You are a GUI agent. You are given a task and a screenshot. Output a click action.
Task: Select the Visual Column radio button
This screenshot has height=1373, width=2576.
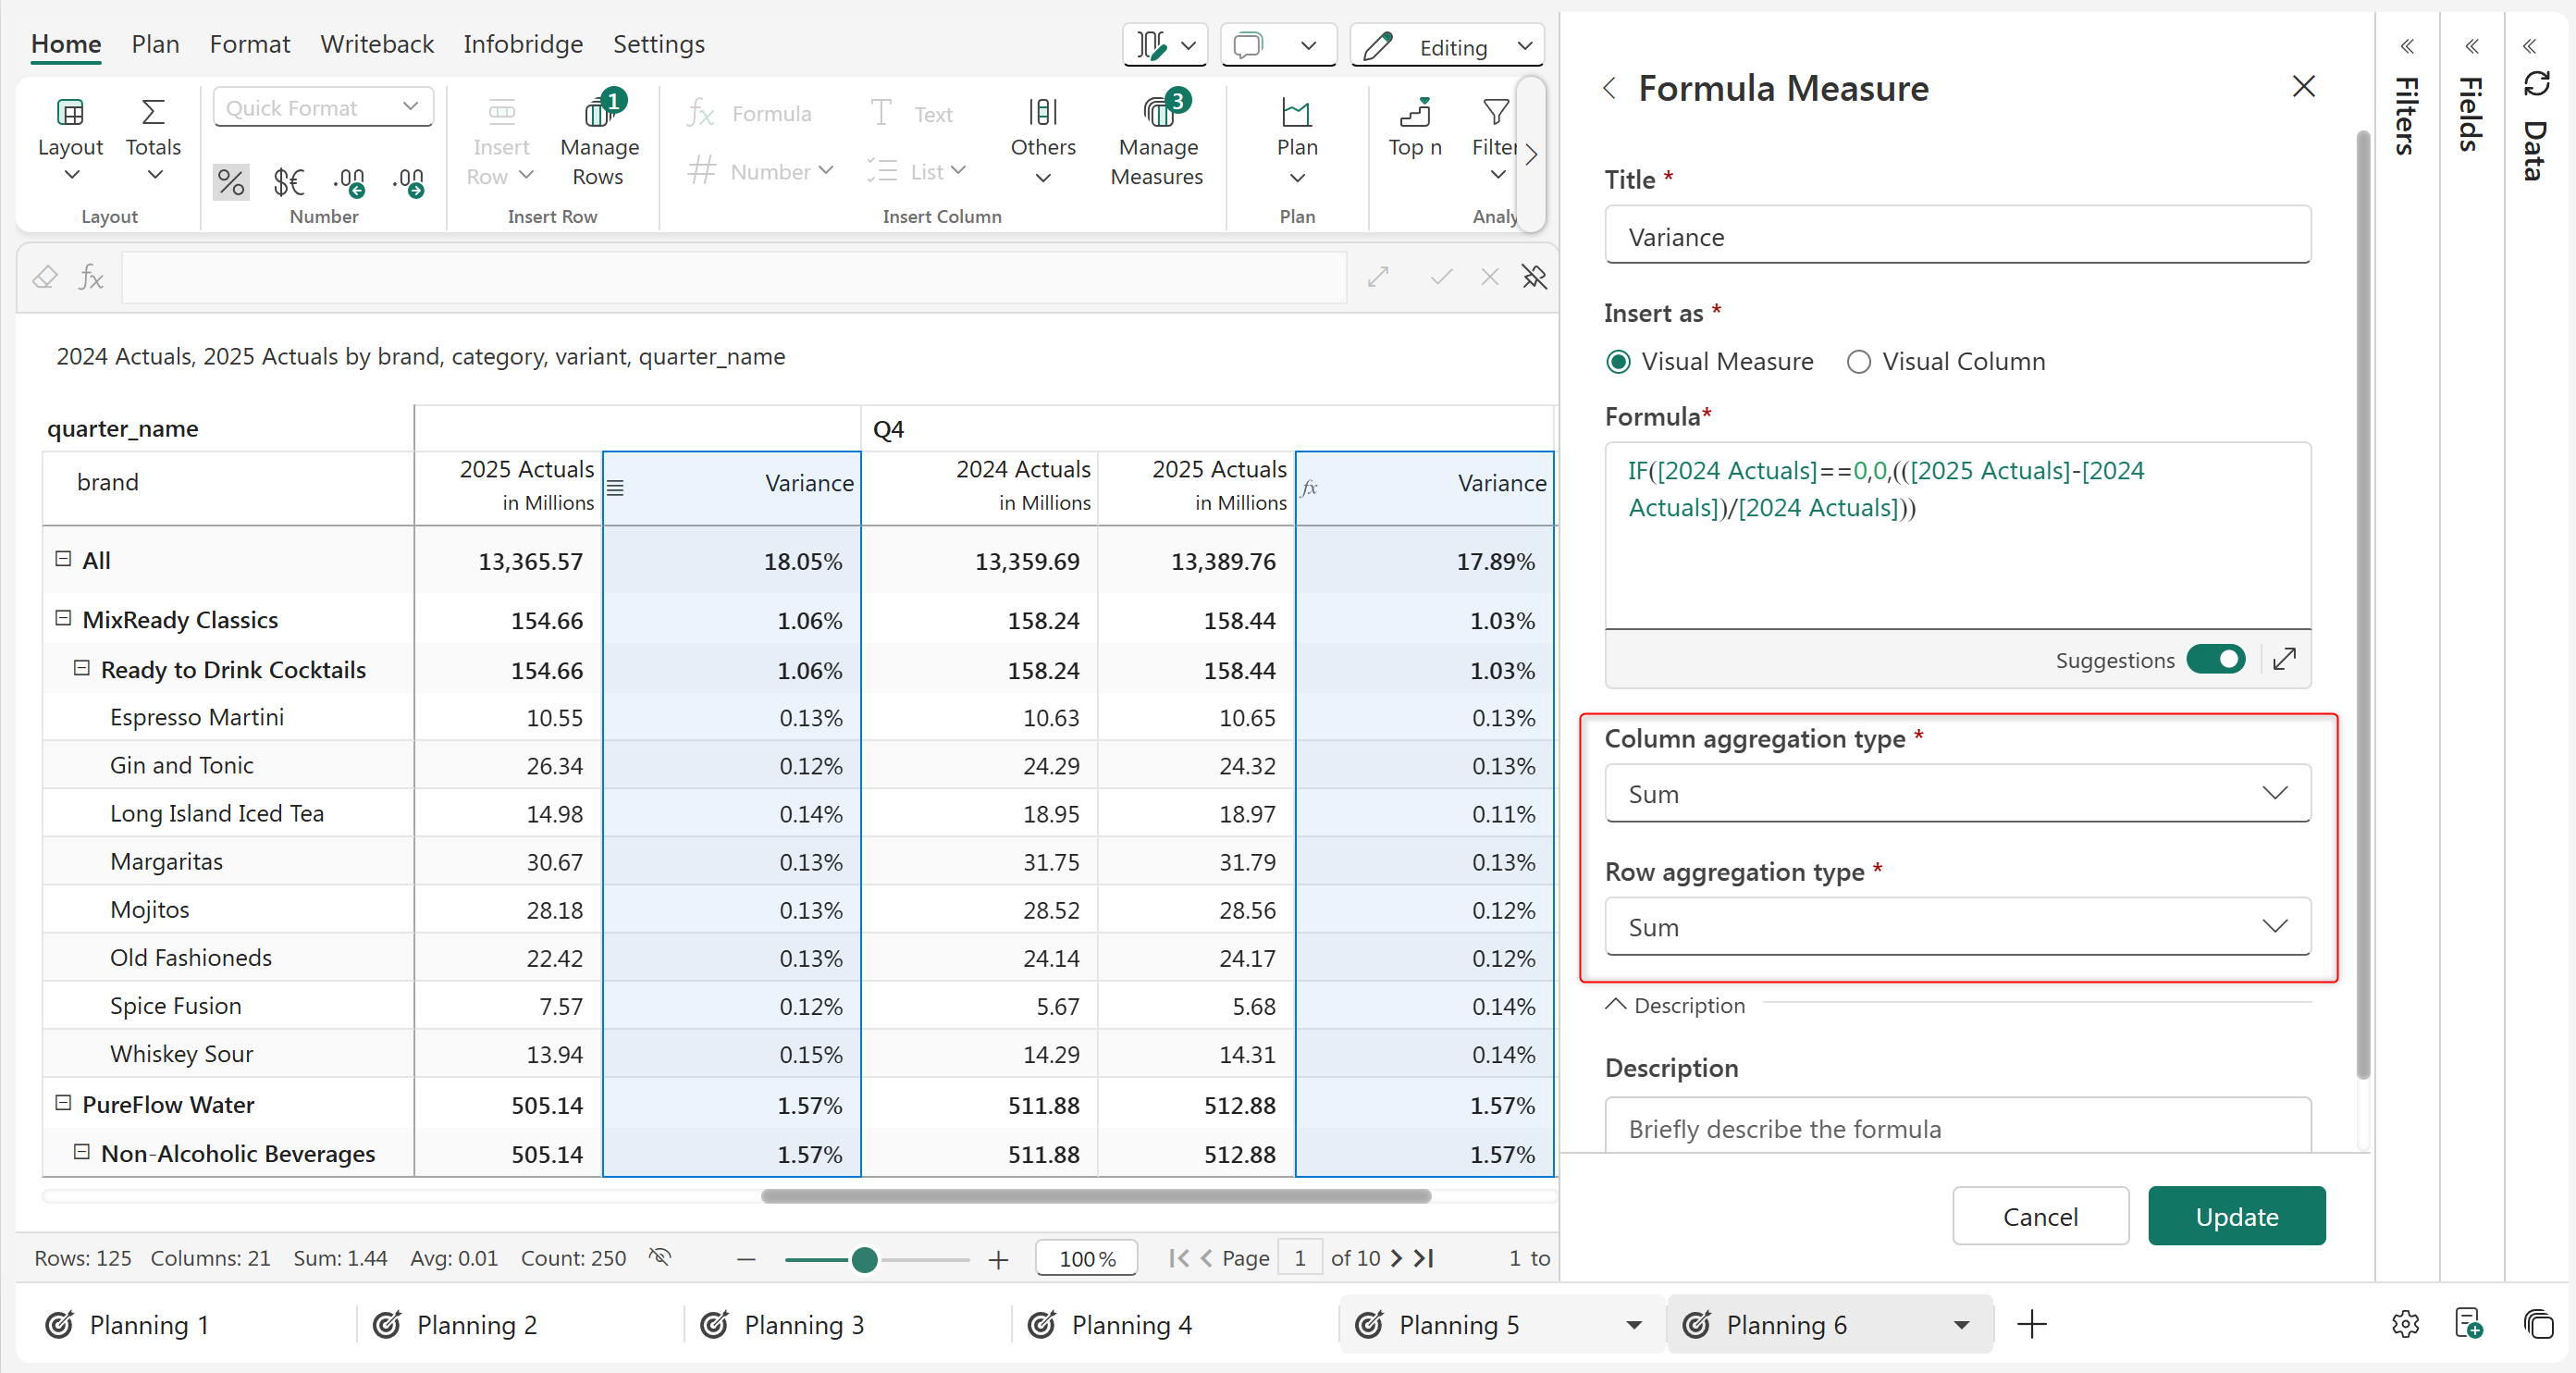(1858, 362)
